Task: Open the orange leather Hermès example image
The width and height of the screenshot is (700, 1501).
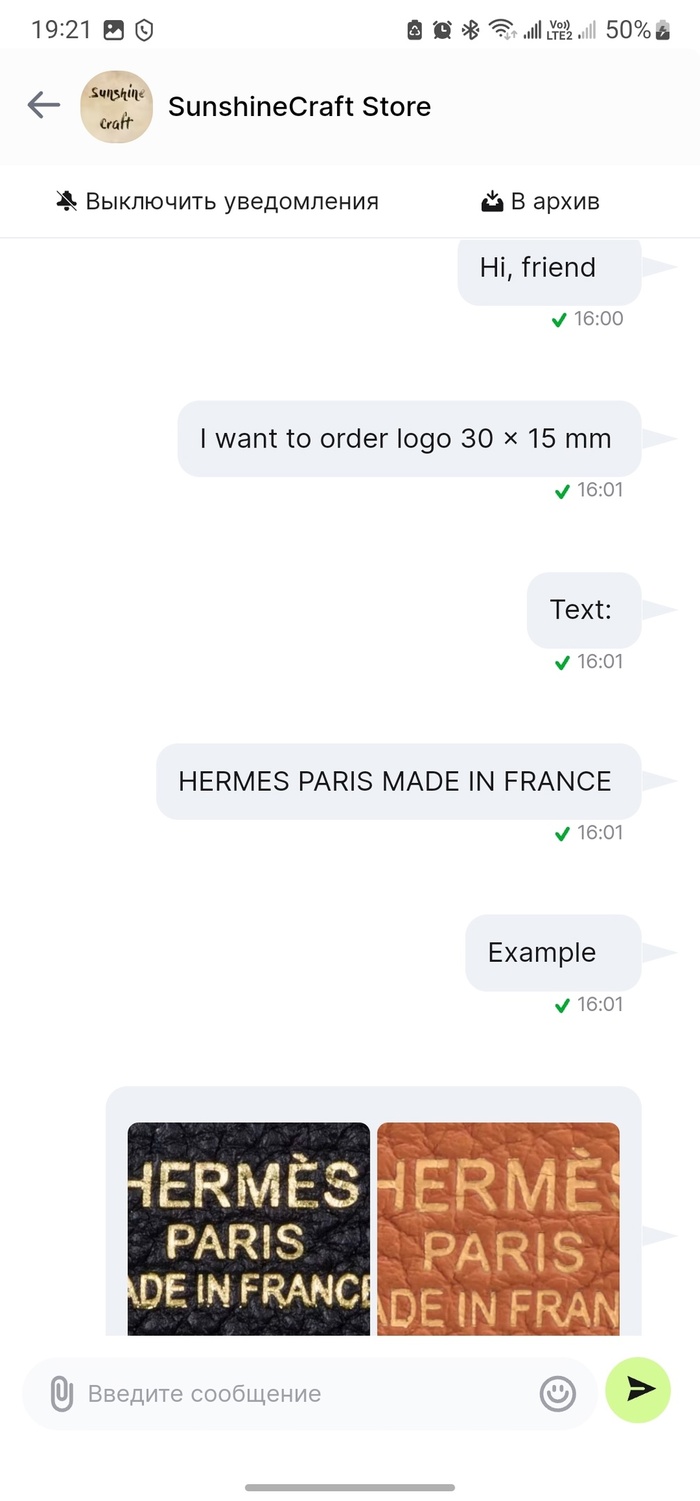Action: (498, 1228)
